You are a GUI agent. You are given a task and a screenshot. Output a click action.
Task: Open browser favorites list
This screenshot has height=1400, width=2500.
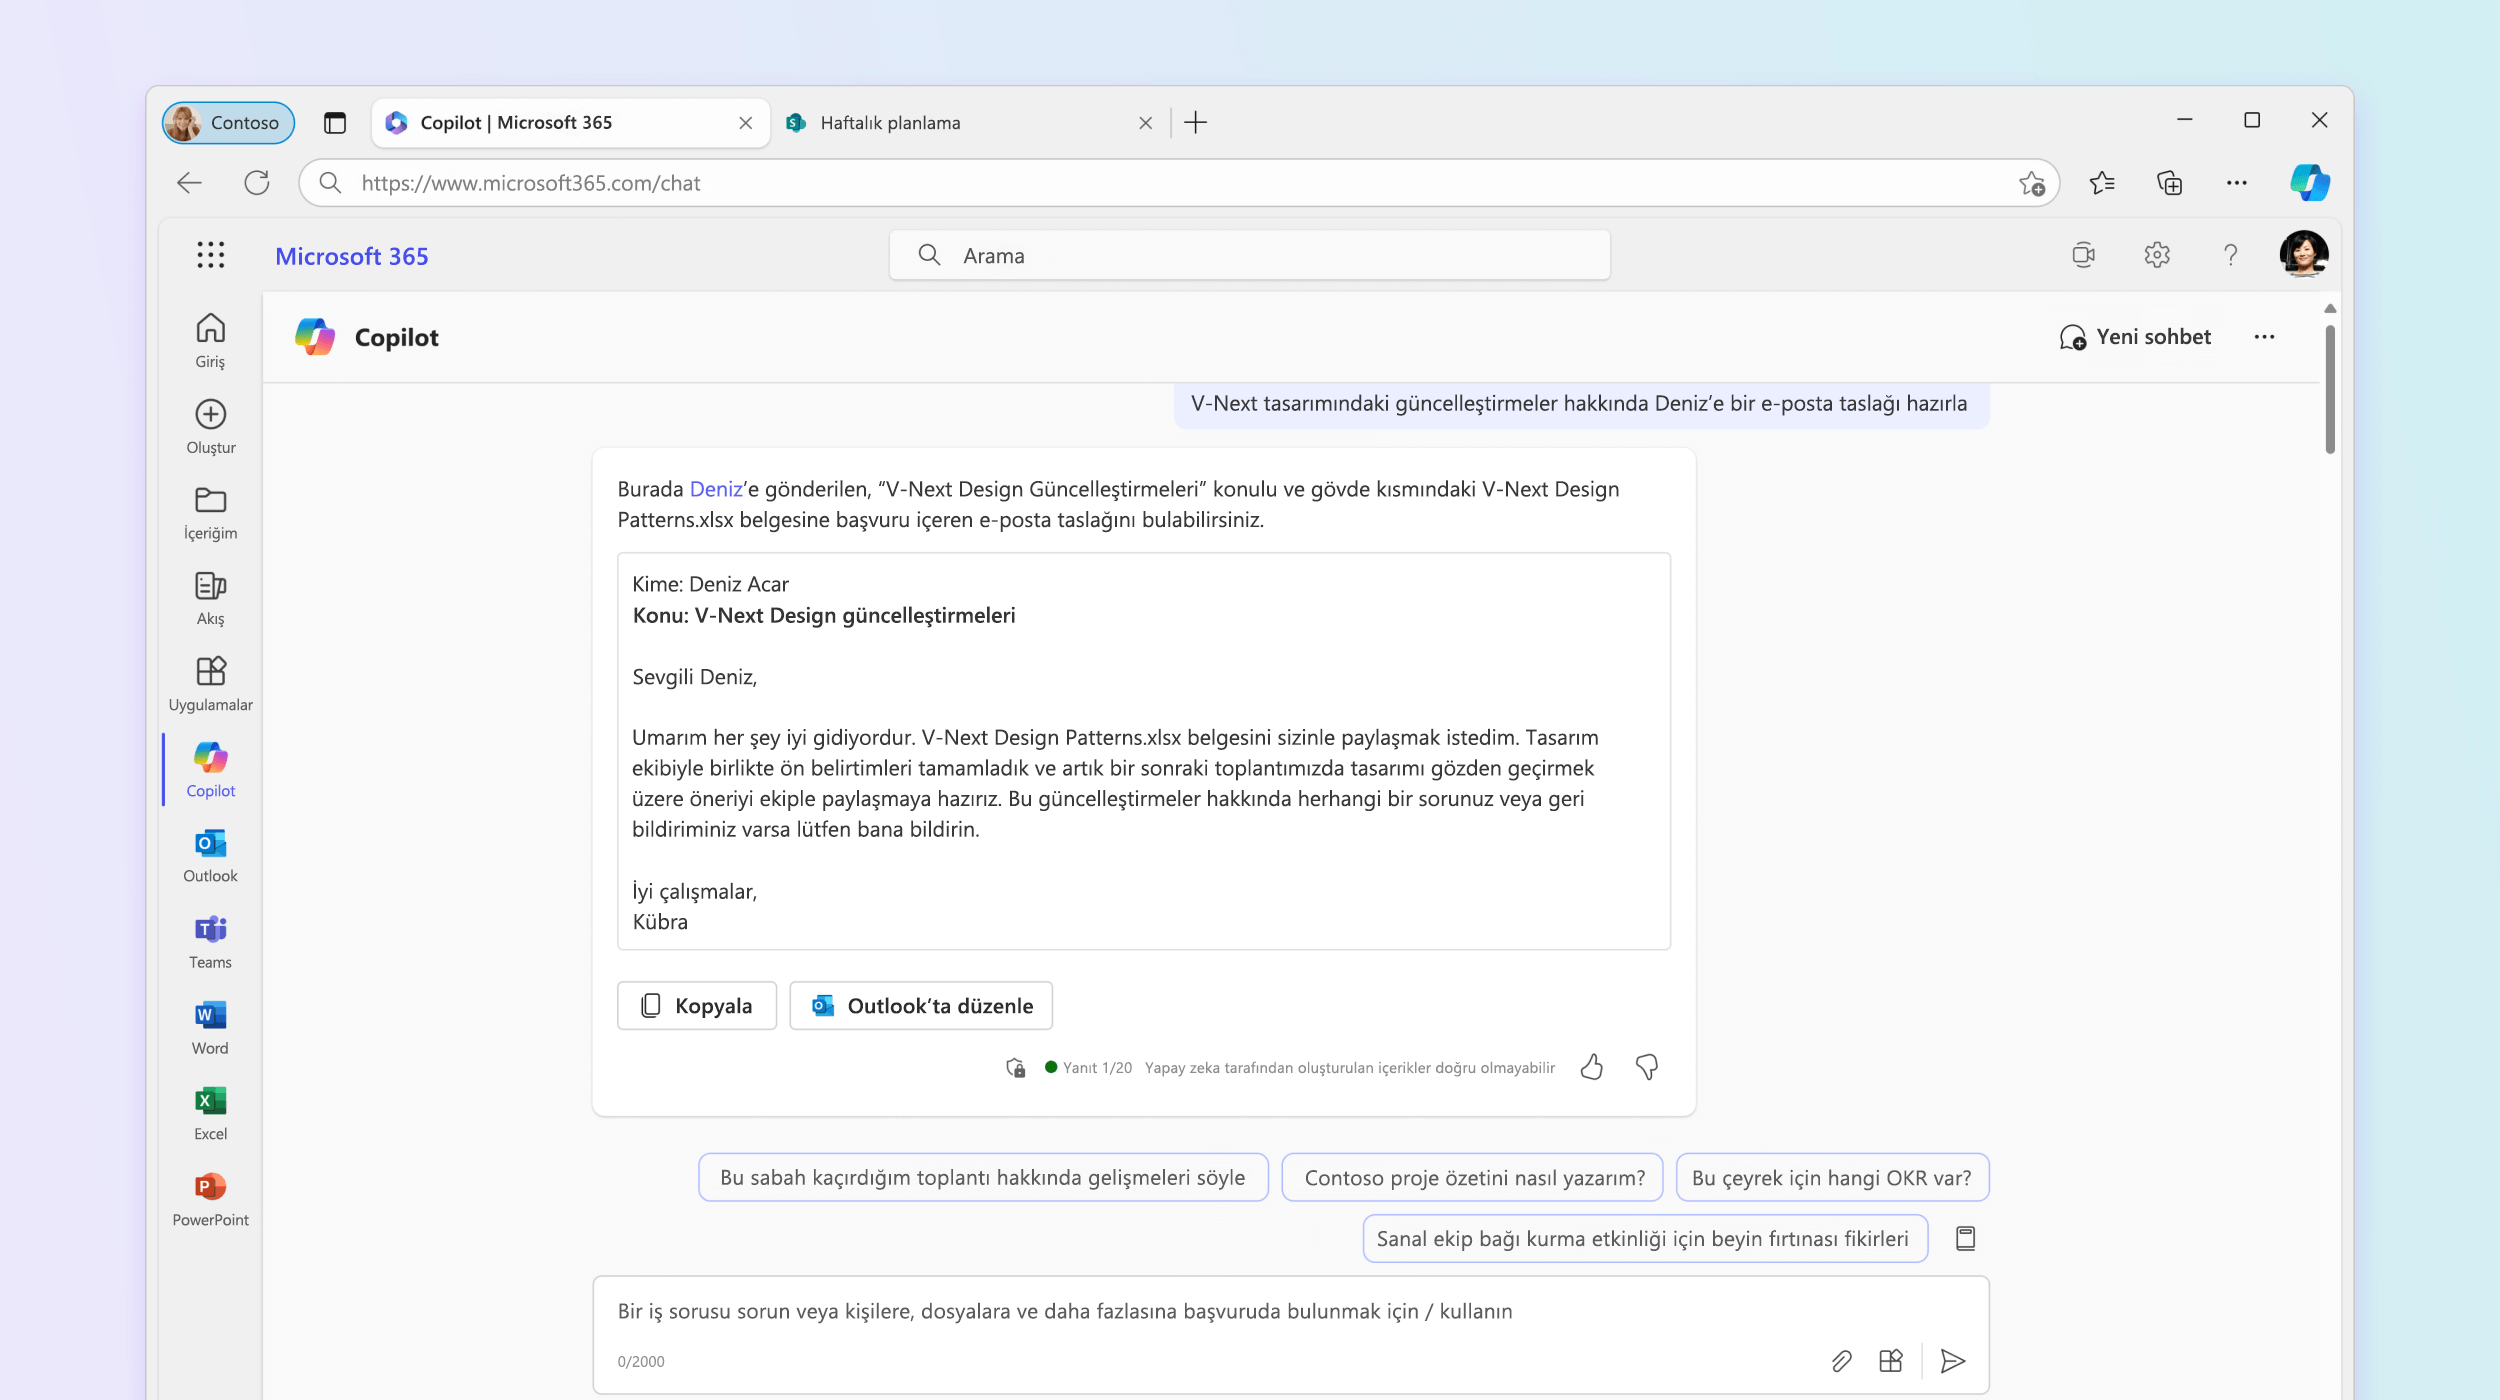tap(2102, 183)
